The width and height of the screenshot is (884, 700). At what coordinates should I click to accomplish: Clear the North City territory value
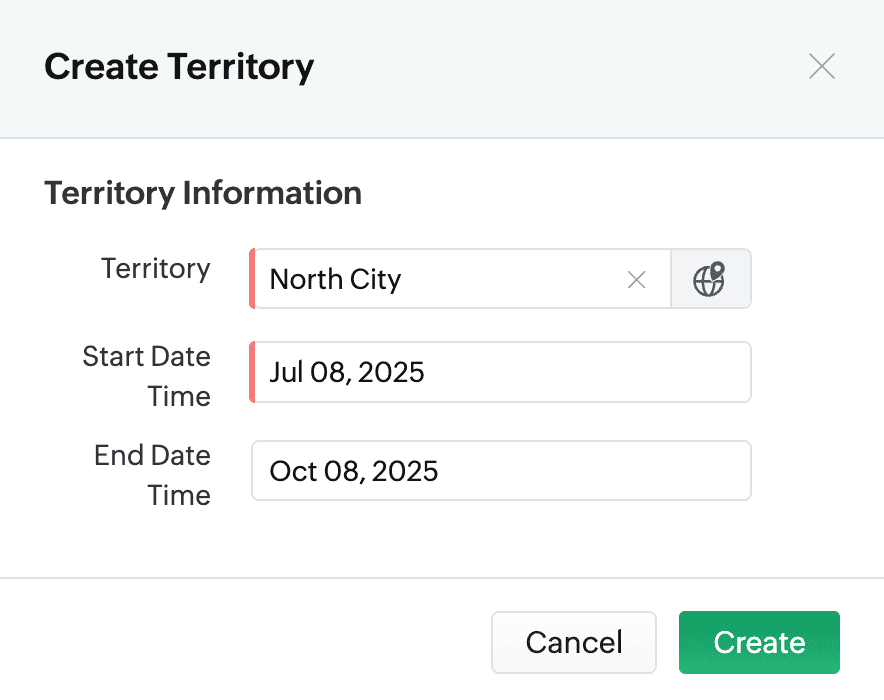click(x=636, y=280)
